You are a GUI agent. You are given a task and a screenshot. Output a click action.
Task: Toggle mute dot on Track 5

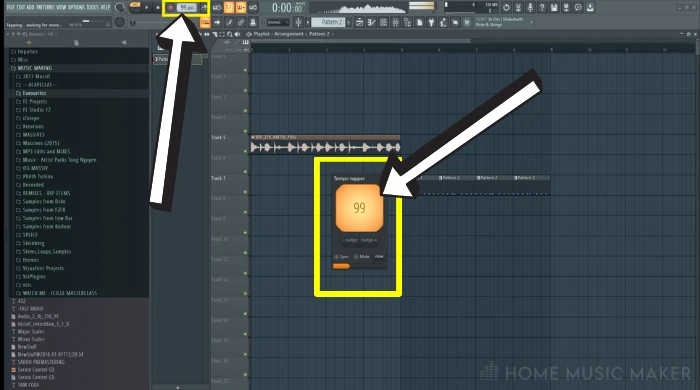[x=245, y=151]
